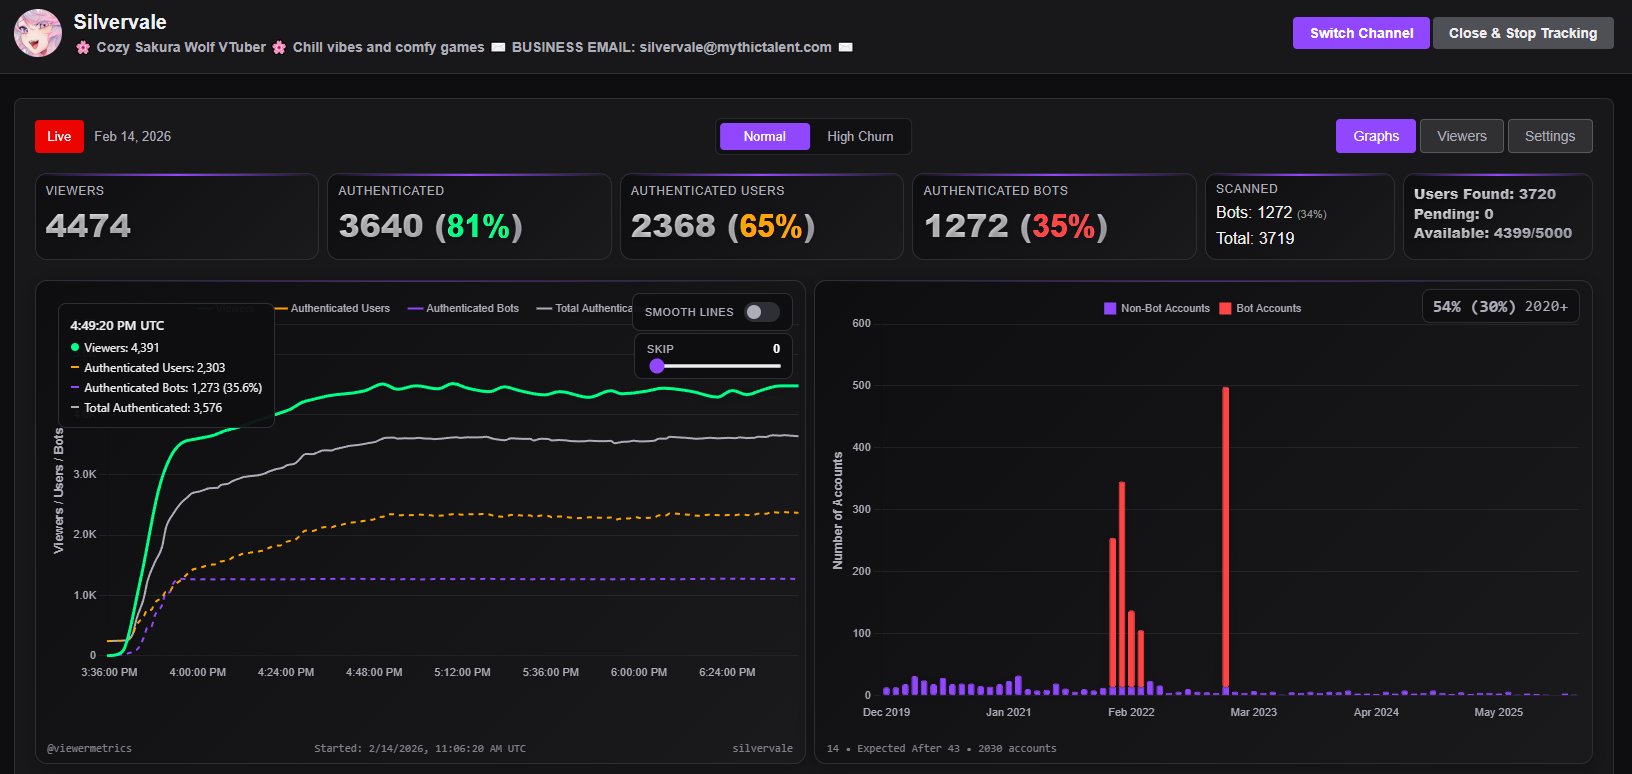
Task: Click the Users Found: 3720 text
Action: pos(1485,194)
